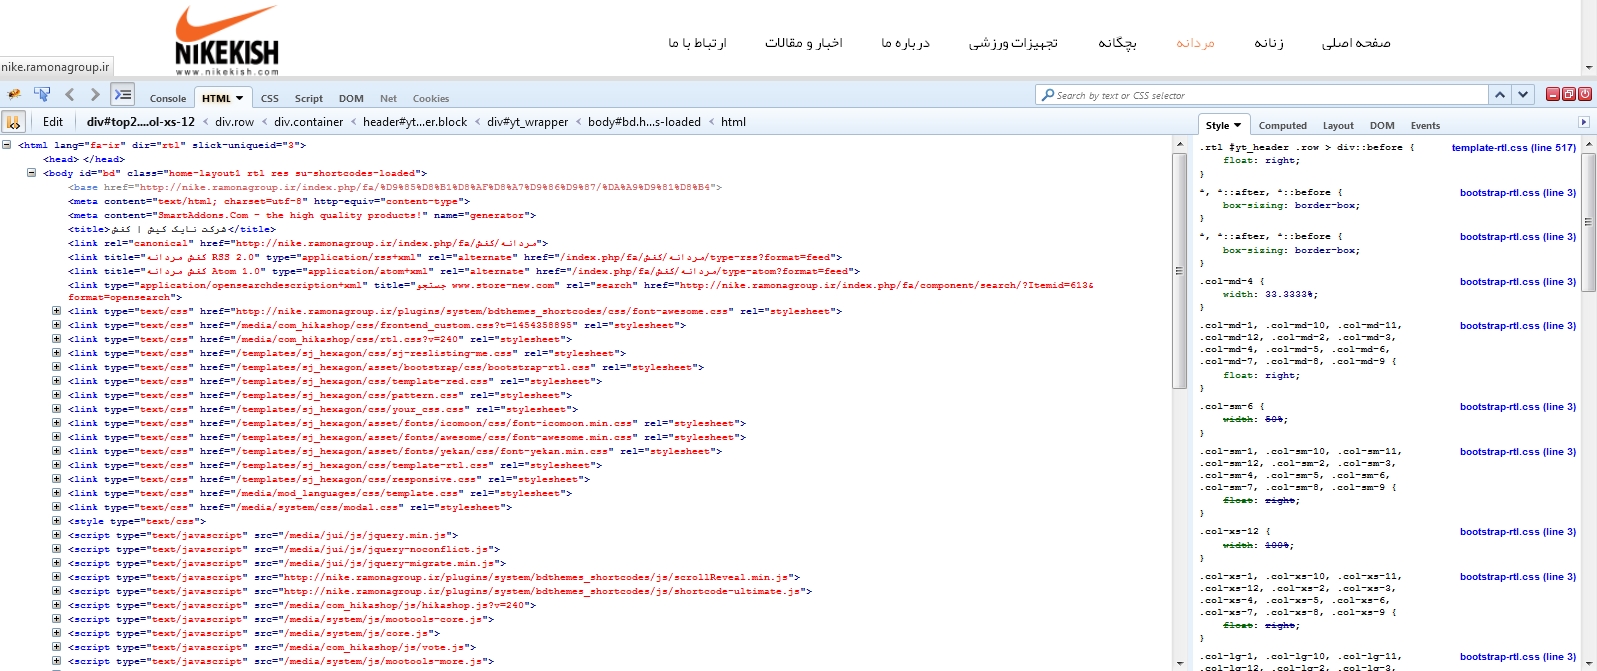This screenshot has width=1597, height=671.
Task: Open the DOM main panel tab
Action: [351, 98]
